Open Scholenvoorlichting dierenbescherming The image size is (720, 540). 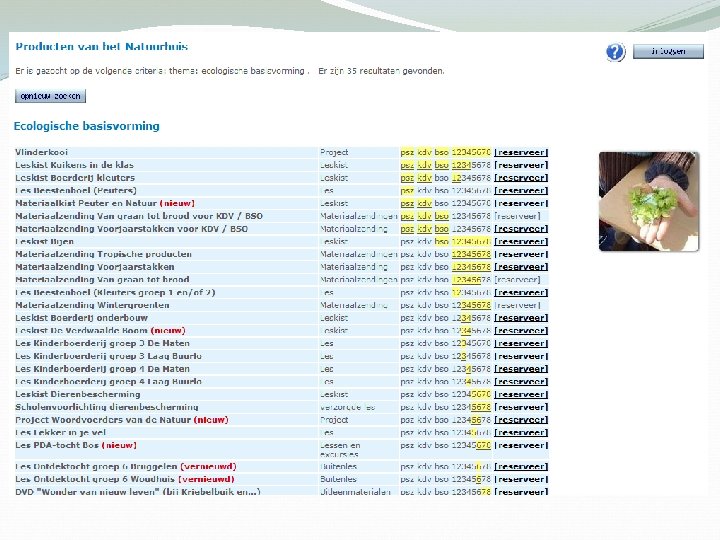point(107,407)
